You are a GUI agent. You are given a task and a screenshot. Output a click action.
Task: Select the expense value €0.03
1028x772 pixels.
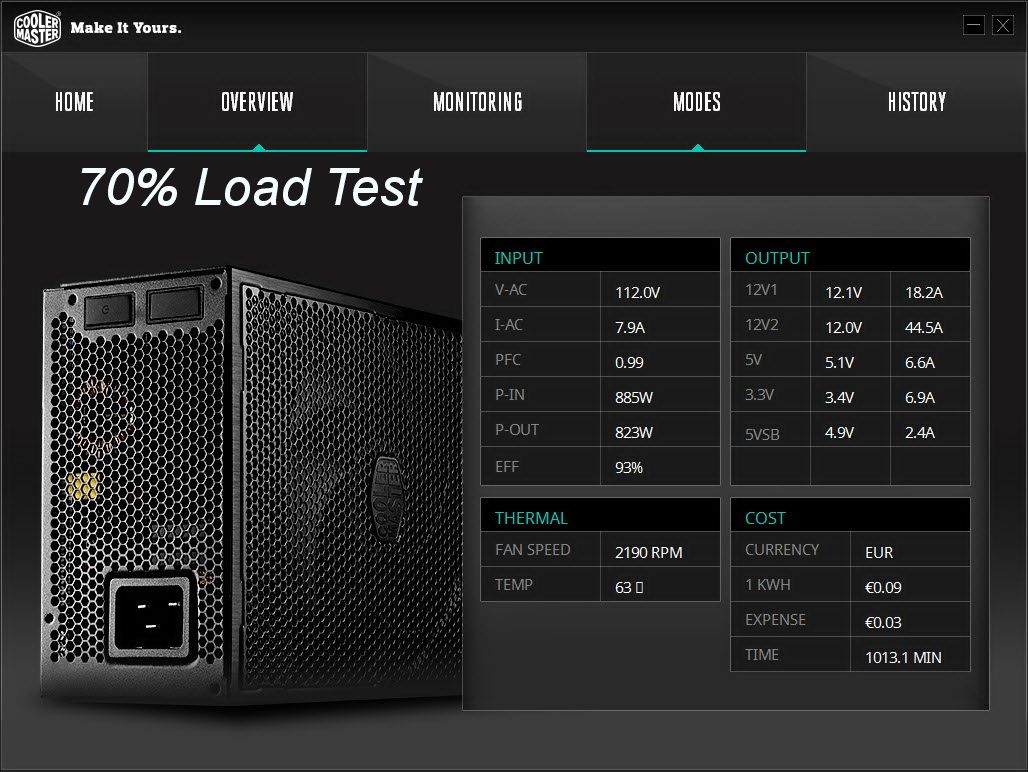882,623
